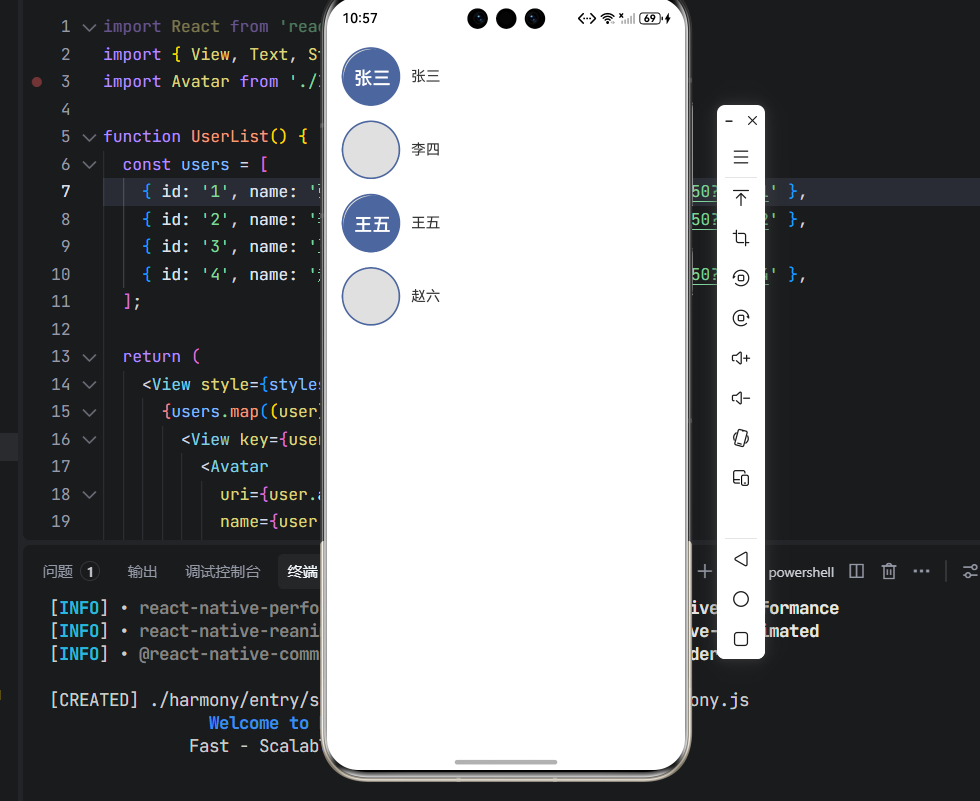
Task: Click the 'Avatar' identifier on line 3
Action: 200,82
